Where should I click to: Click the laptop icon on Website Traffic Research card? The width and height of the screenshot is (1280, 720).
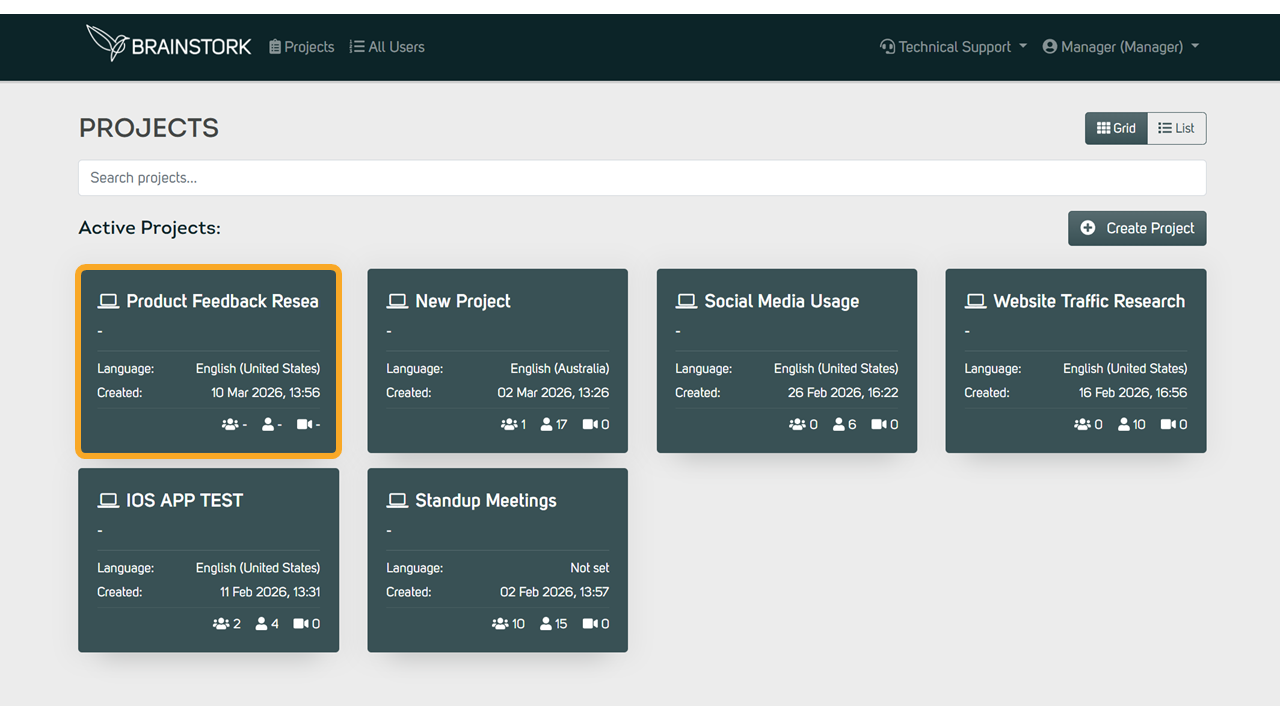pyautogui.click(x=975, y=301)
